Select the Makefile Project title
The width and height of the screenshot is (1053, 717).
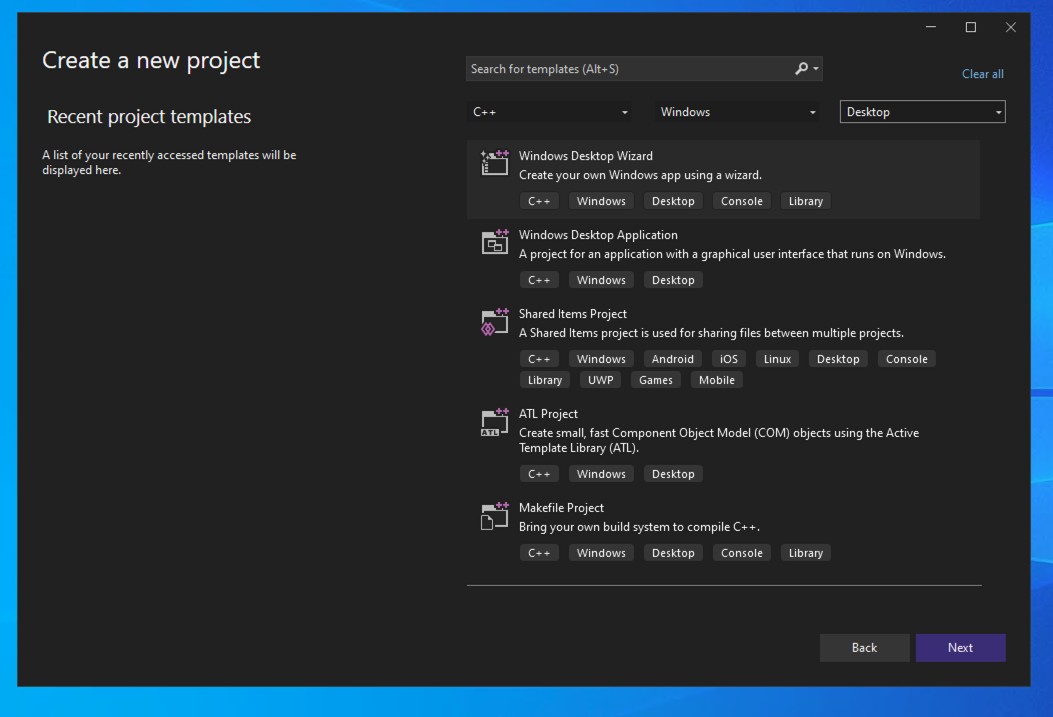coord(561,508)
